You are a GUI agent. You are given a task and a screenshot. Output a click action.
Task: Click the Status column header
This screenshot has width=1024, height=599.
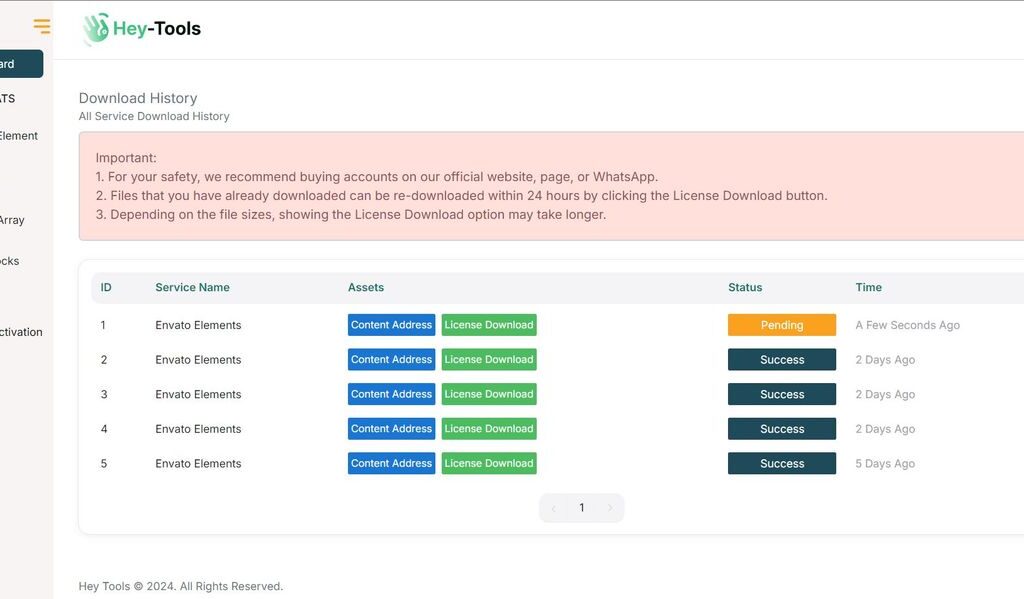click(745, 287)
